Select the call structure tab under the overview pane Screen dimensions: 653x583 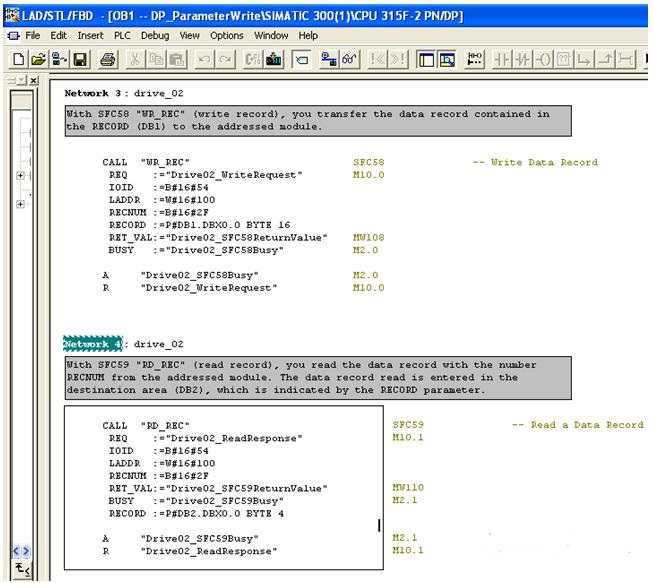[22, 569]
